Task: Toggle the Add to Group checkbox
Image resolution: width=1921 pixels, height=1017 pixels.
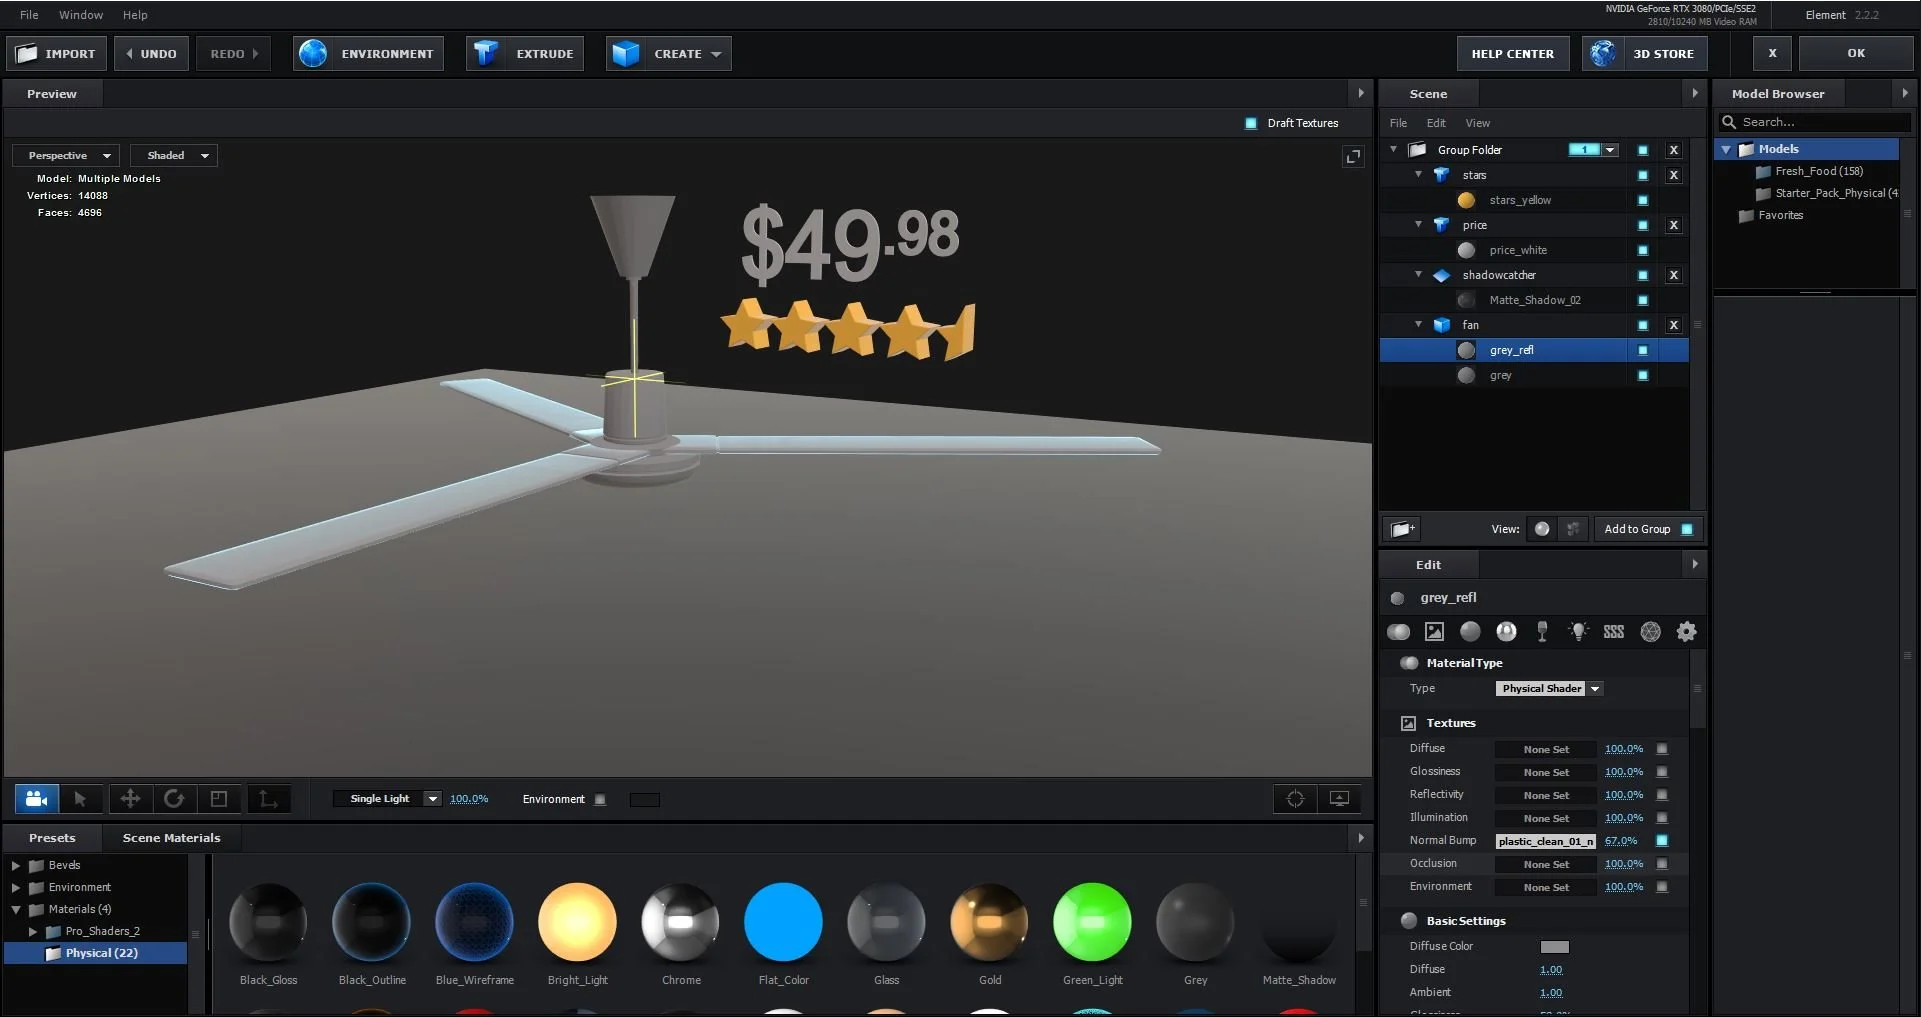Action: 1688,529
